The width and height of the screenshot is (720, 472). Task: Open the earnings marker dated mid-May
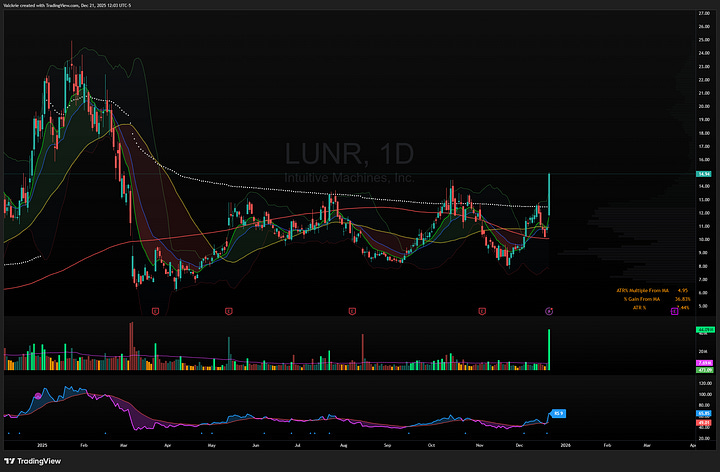coord(229,311)
